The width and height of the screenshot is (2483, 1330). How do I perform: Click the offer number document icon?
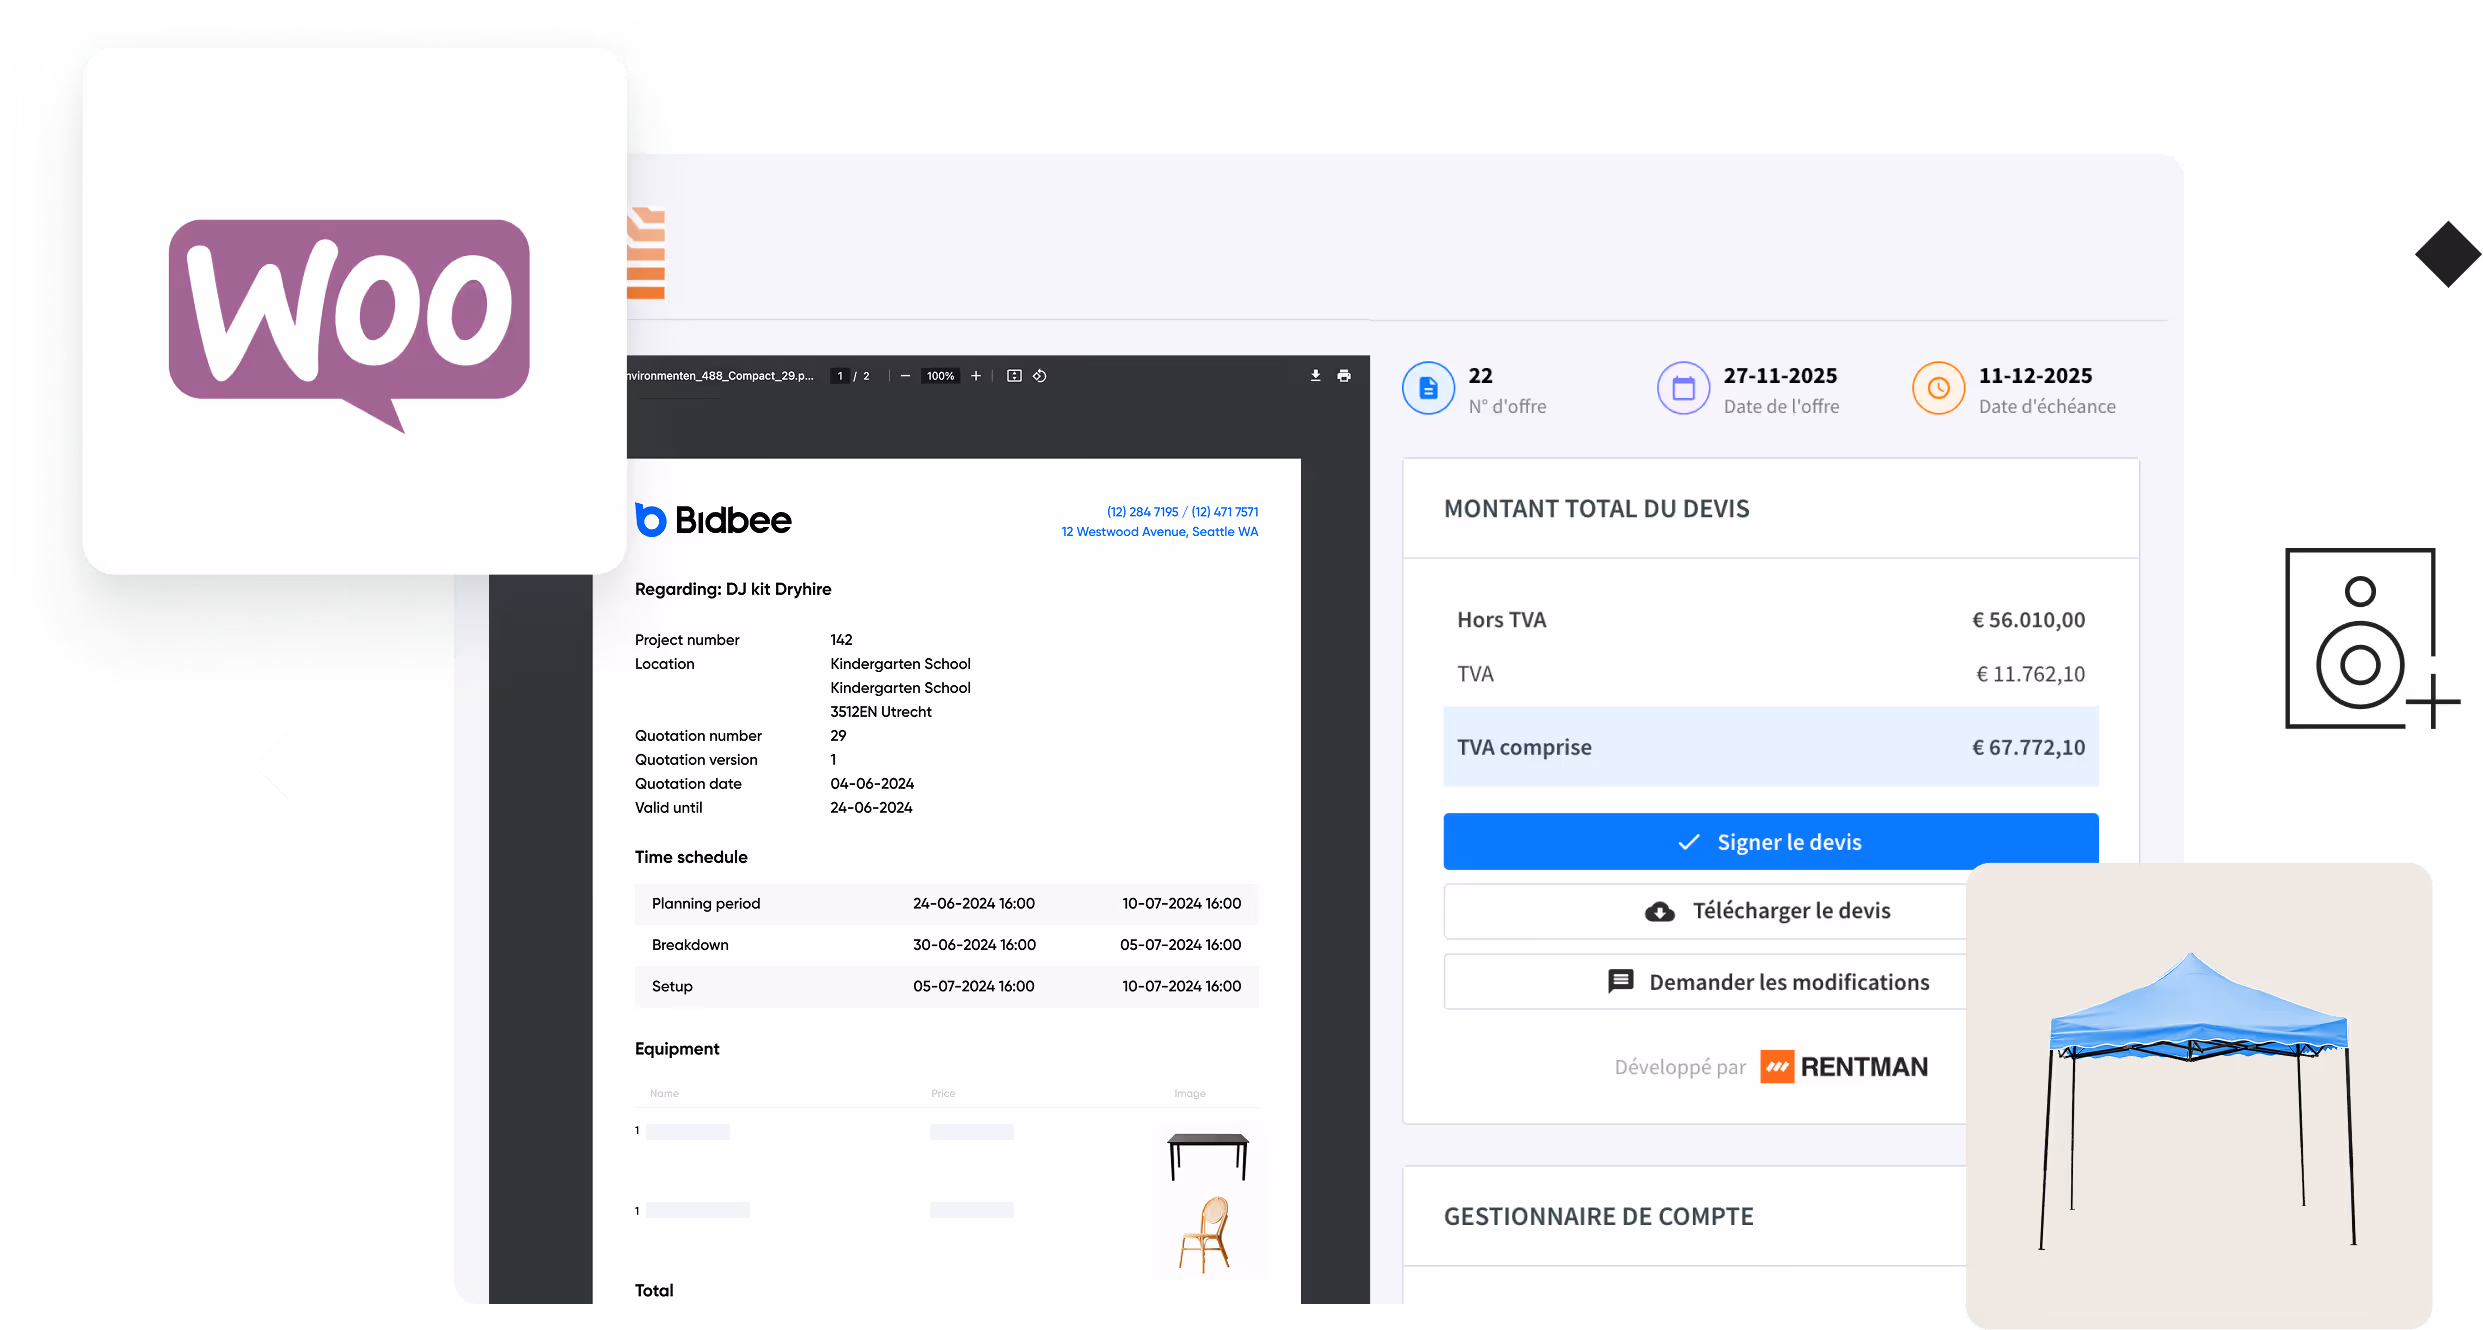click(1428, 389)
